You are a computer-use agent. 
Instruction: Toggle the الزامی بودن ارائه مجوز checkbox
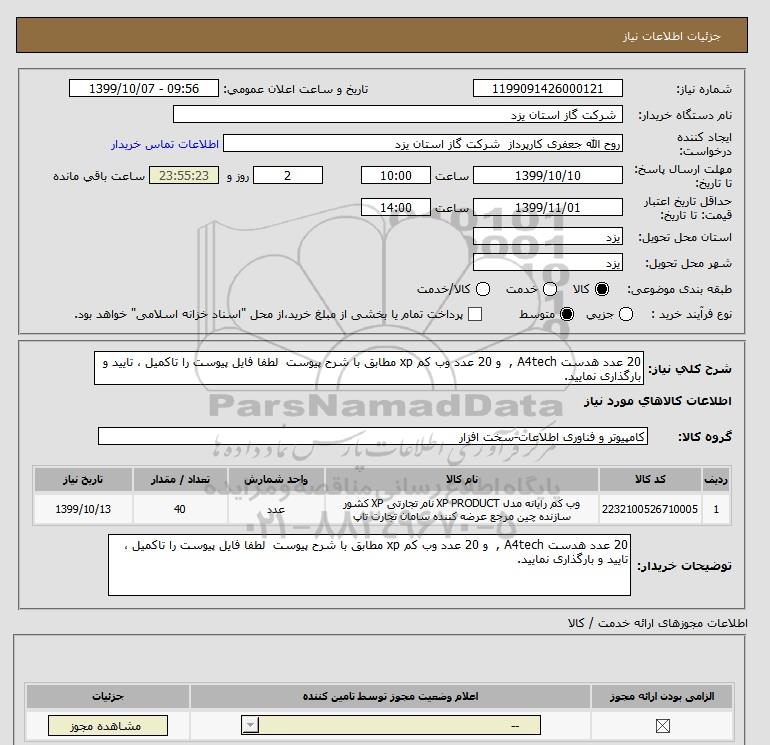pos(662,725)
